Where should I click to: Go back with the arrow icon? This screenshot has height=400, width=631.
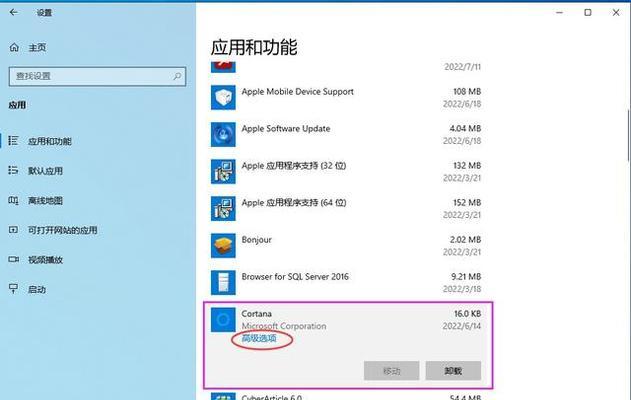tap(14, 12)
